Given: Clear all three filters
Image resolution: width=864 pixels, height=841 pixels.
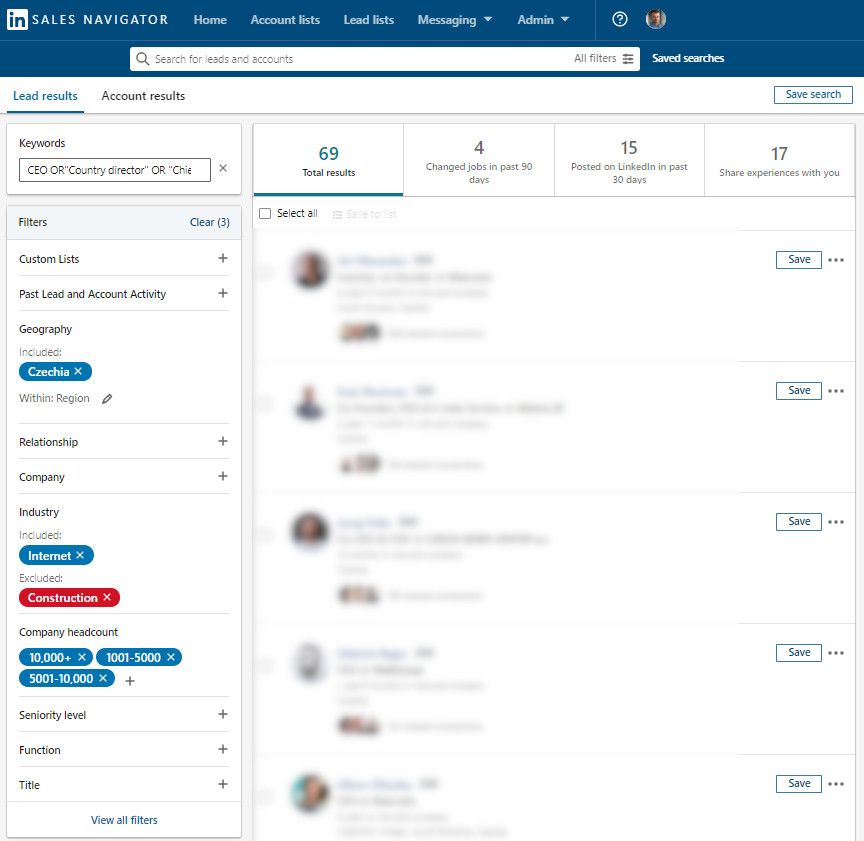Looking at the screenshot, I should (209, 222).
